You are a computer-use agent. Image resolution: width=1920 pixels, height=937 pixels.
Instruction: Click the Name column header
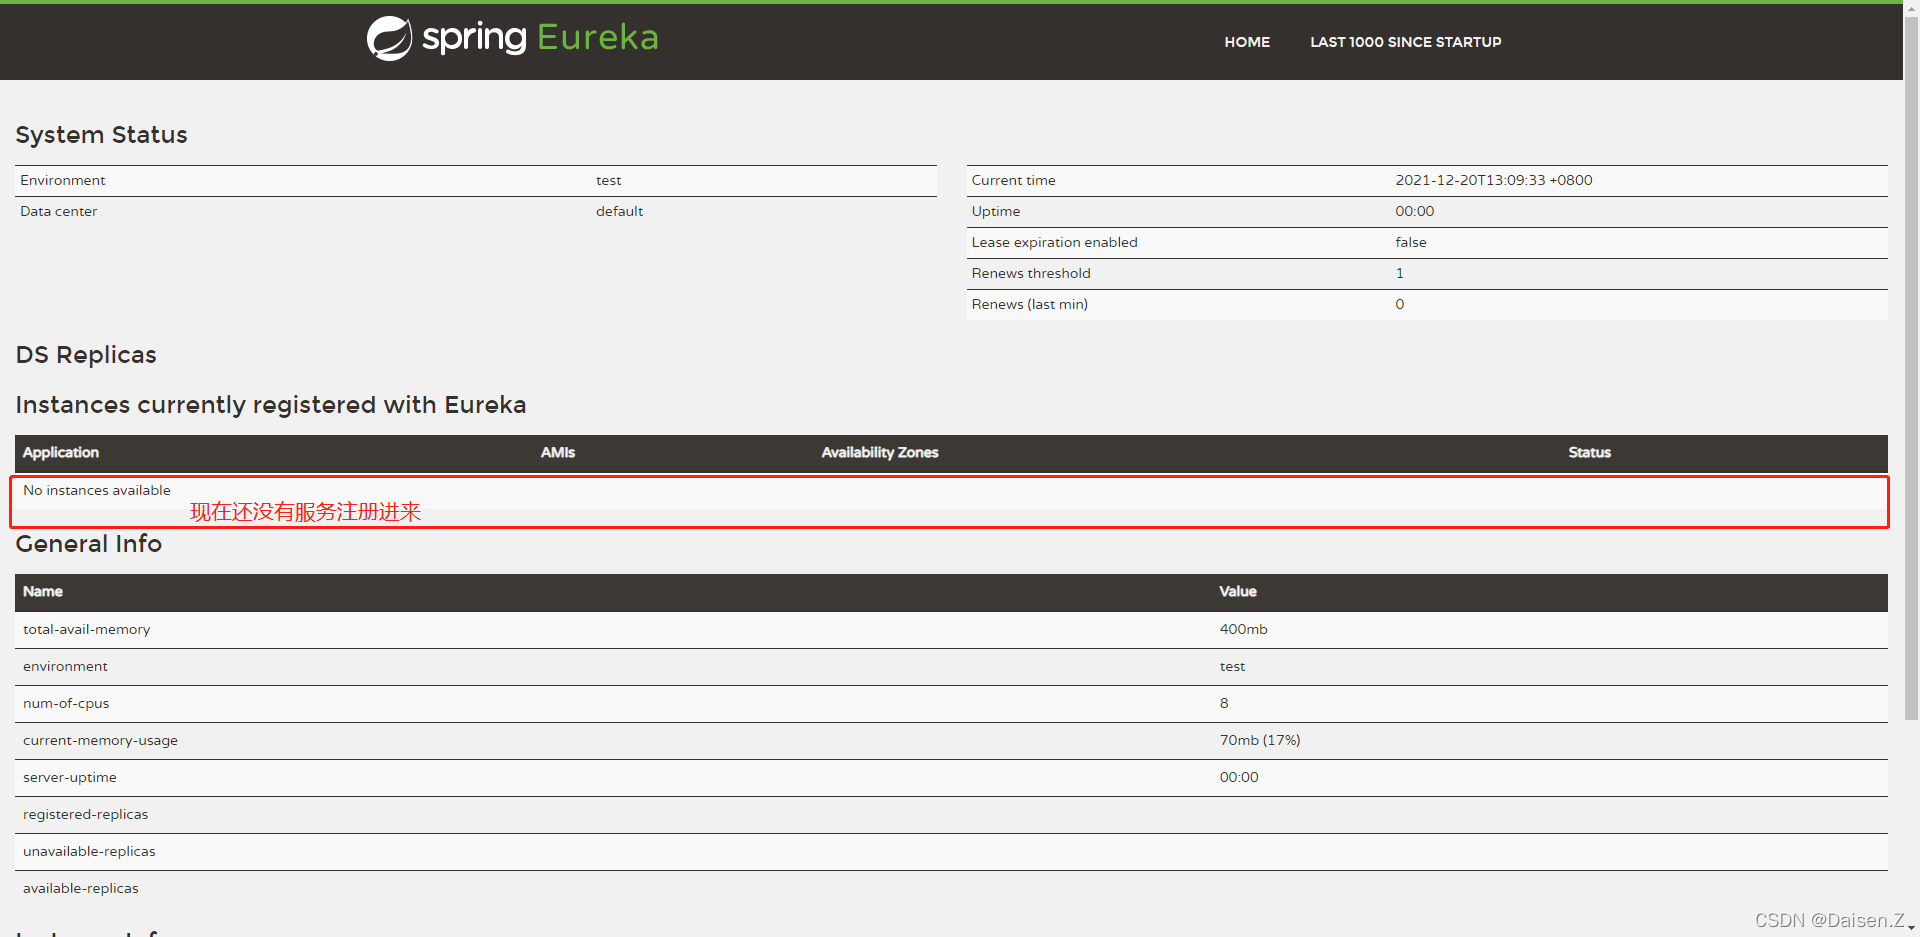(x=43, y=592)
